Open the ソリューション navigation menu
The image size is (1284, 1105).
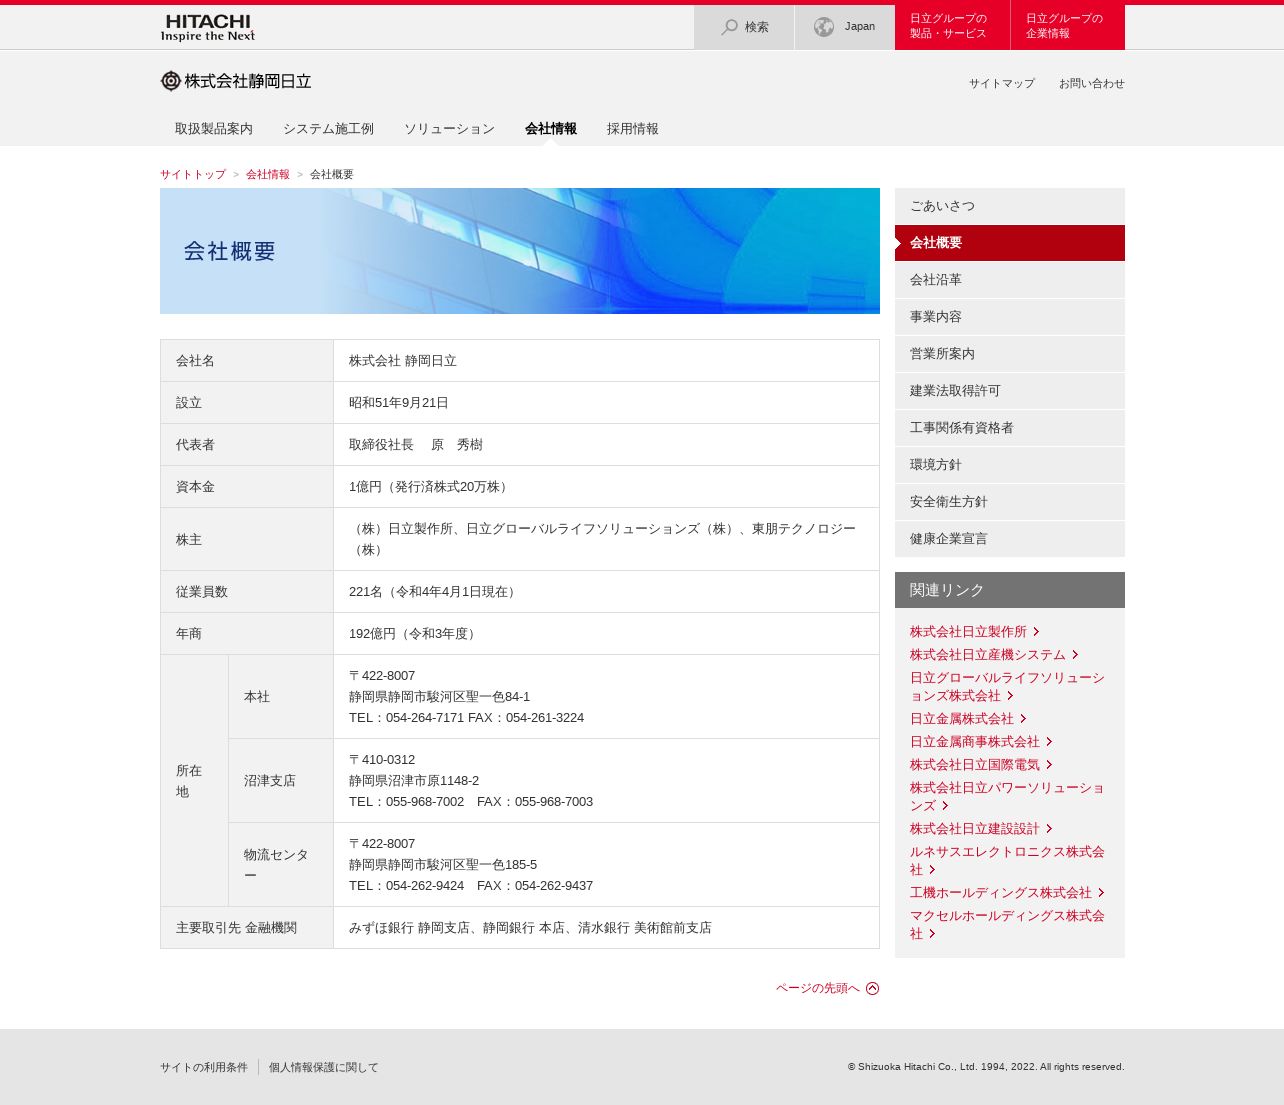coord(449,129)
